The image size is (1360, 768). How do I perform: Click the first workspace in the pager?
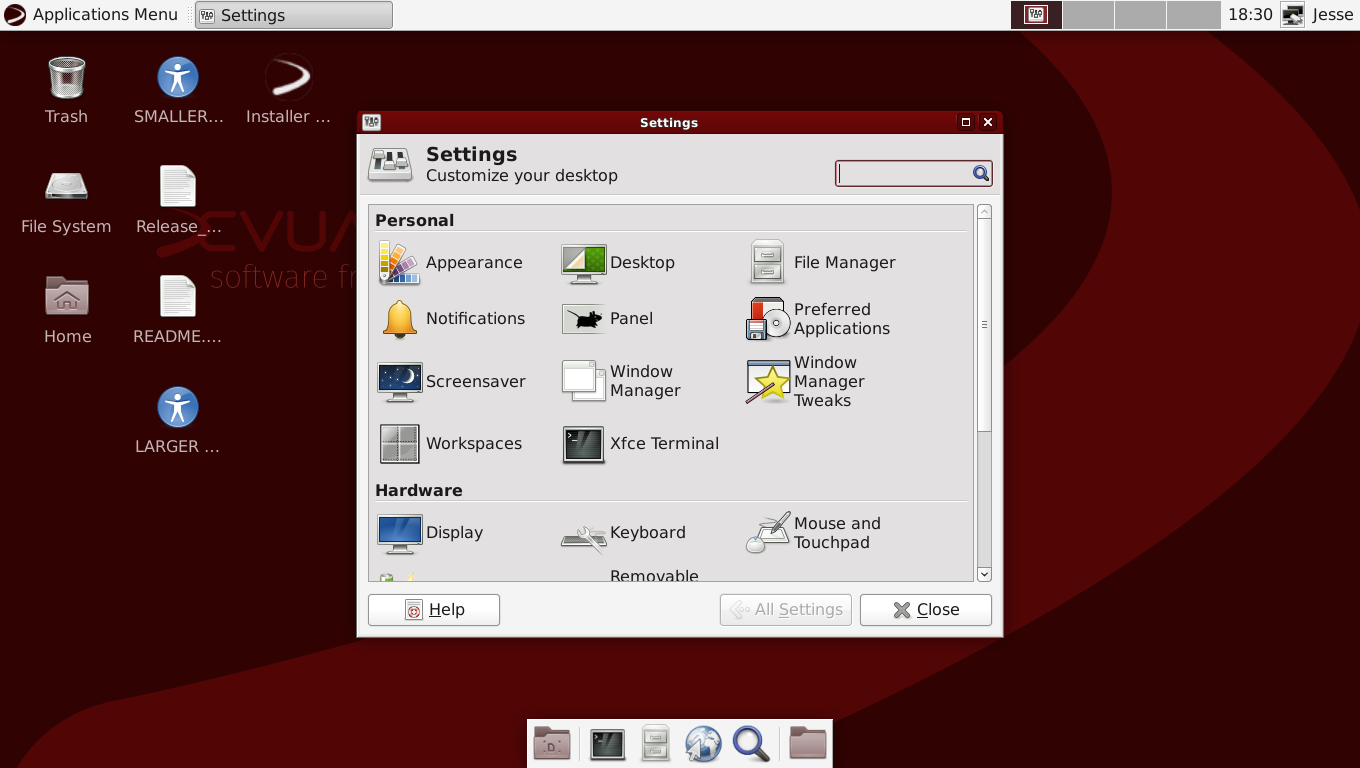(1036, 15)
